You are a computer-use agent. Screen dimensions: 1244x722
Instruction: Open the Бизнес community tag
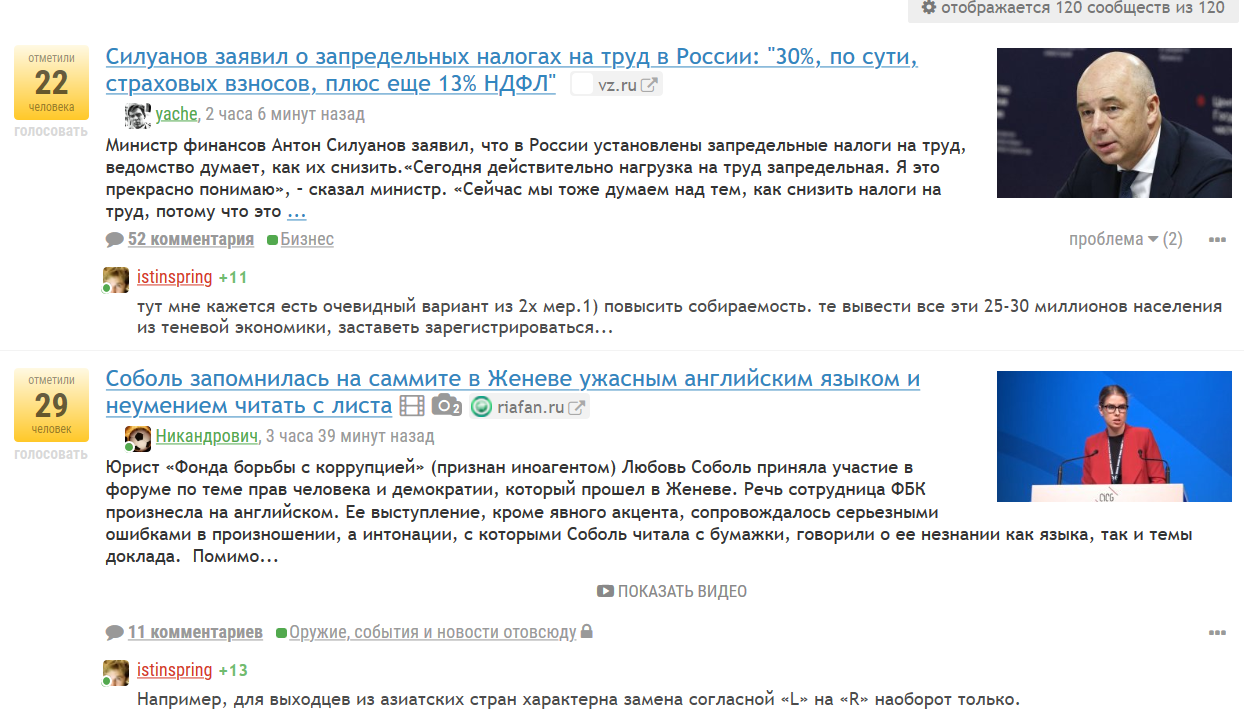point(307,239)
